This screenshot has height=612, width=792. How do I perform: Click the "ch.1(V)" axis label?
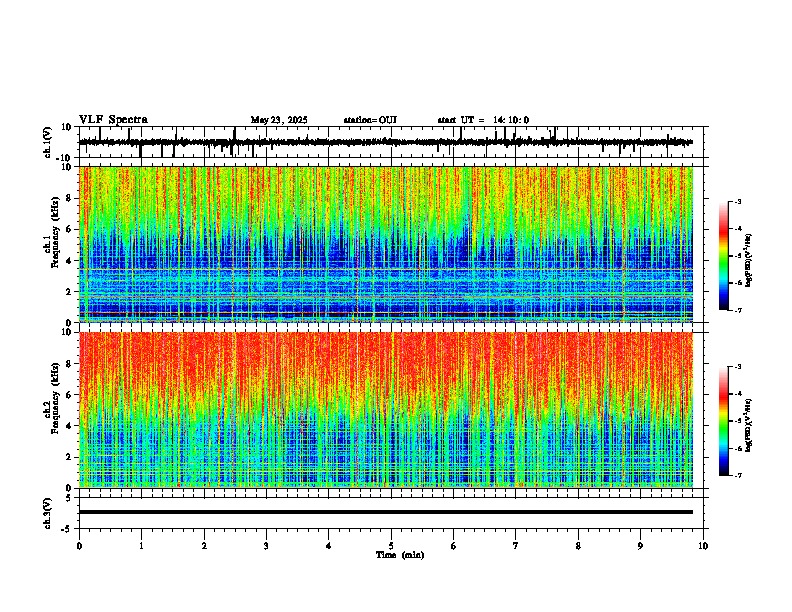pos(48,142)
